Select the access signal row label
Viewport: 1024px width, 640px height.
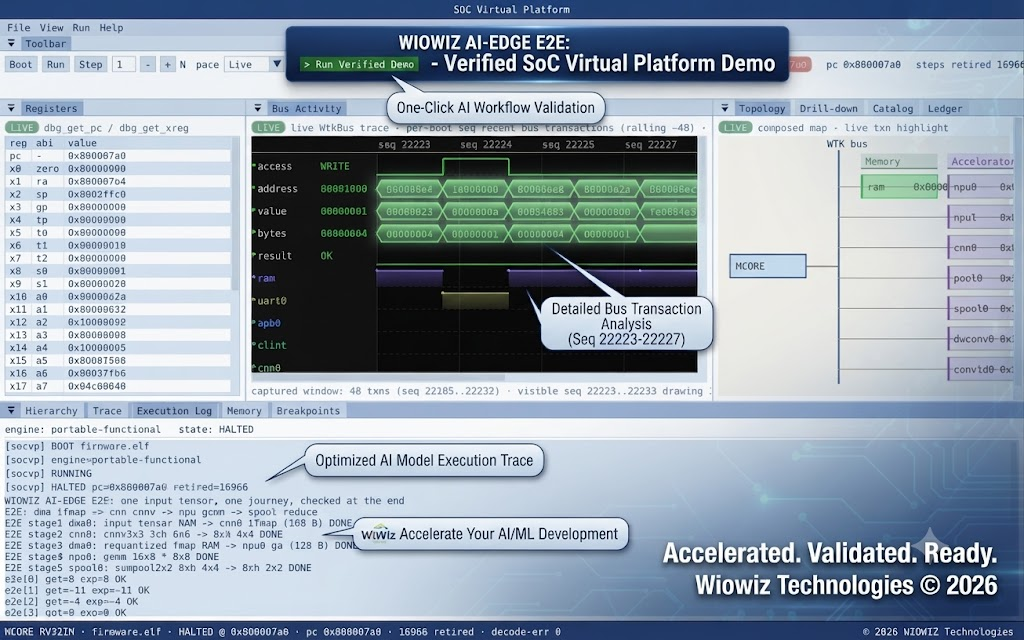tap(274, 166)
